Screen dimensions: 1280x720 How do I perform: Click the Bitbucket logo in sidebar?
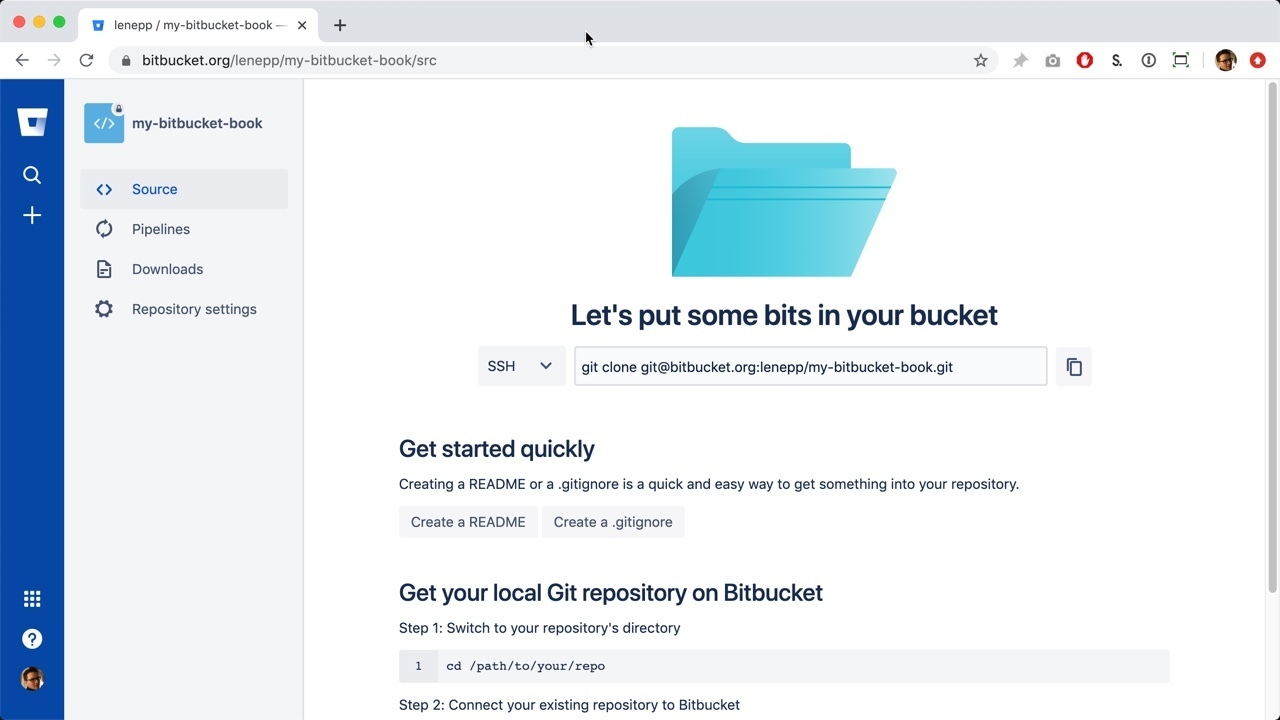32,123
